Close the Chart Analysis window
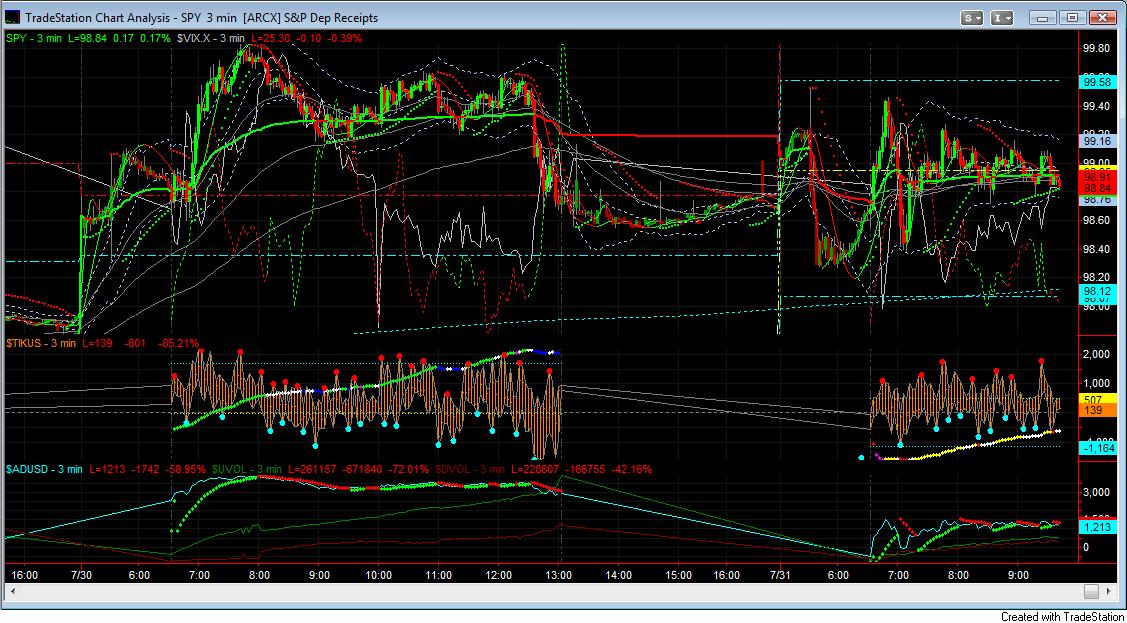The width and height of the screenshot is (1127, 623). tap(1101, 17)
